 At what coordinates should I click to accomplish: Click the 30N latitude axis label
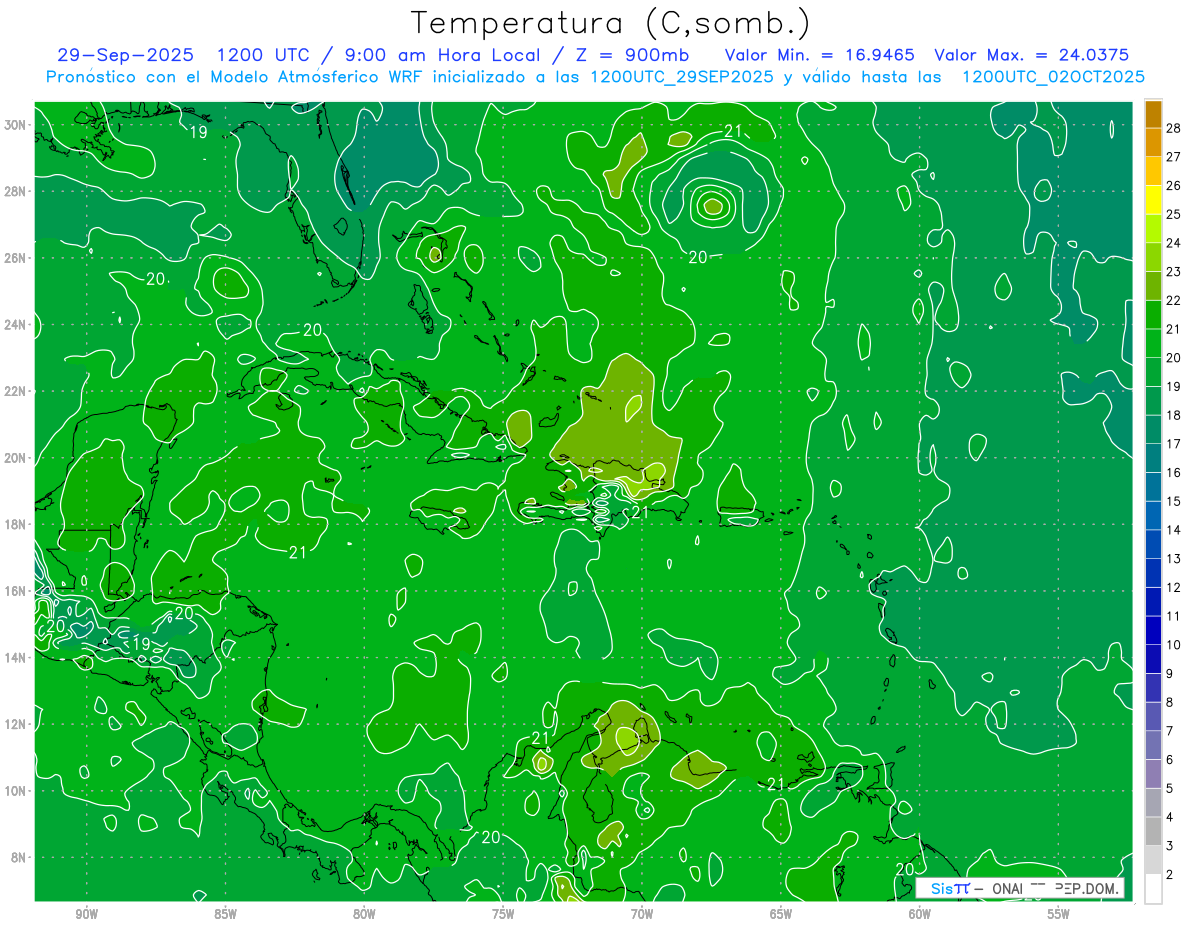pyautogui.click(x=16, y=125)
